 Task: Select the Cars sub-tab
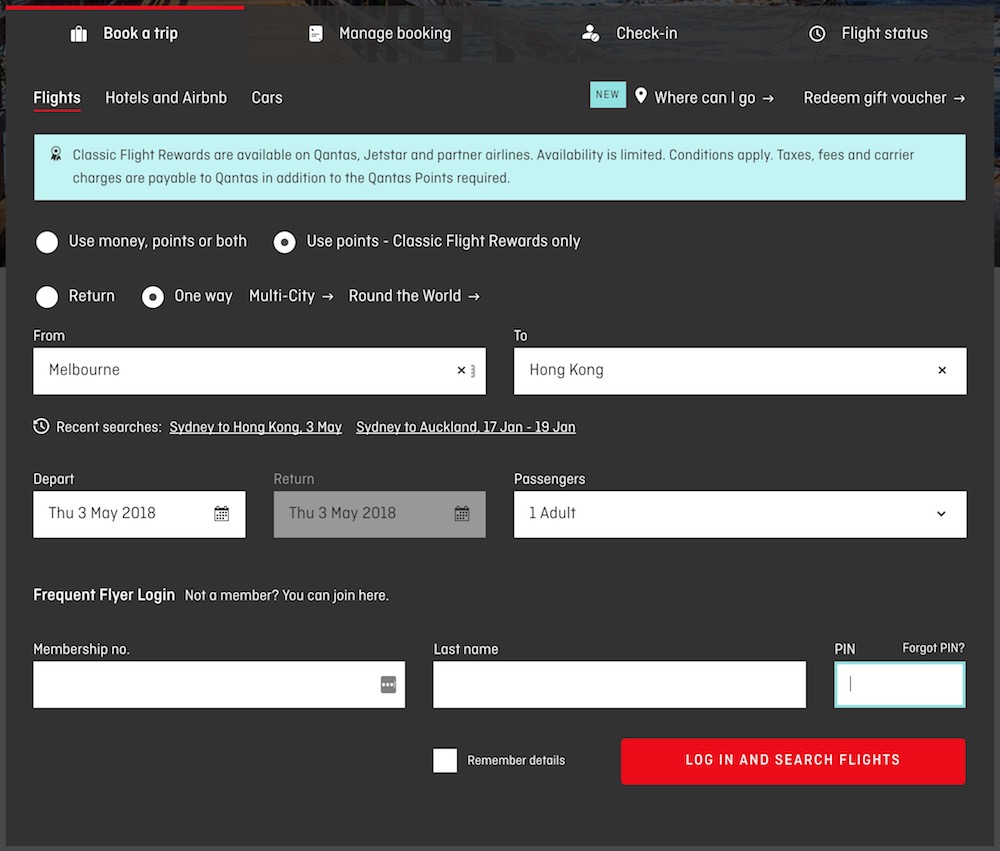(267, 98)
